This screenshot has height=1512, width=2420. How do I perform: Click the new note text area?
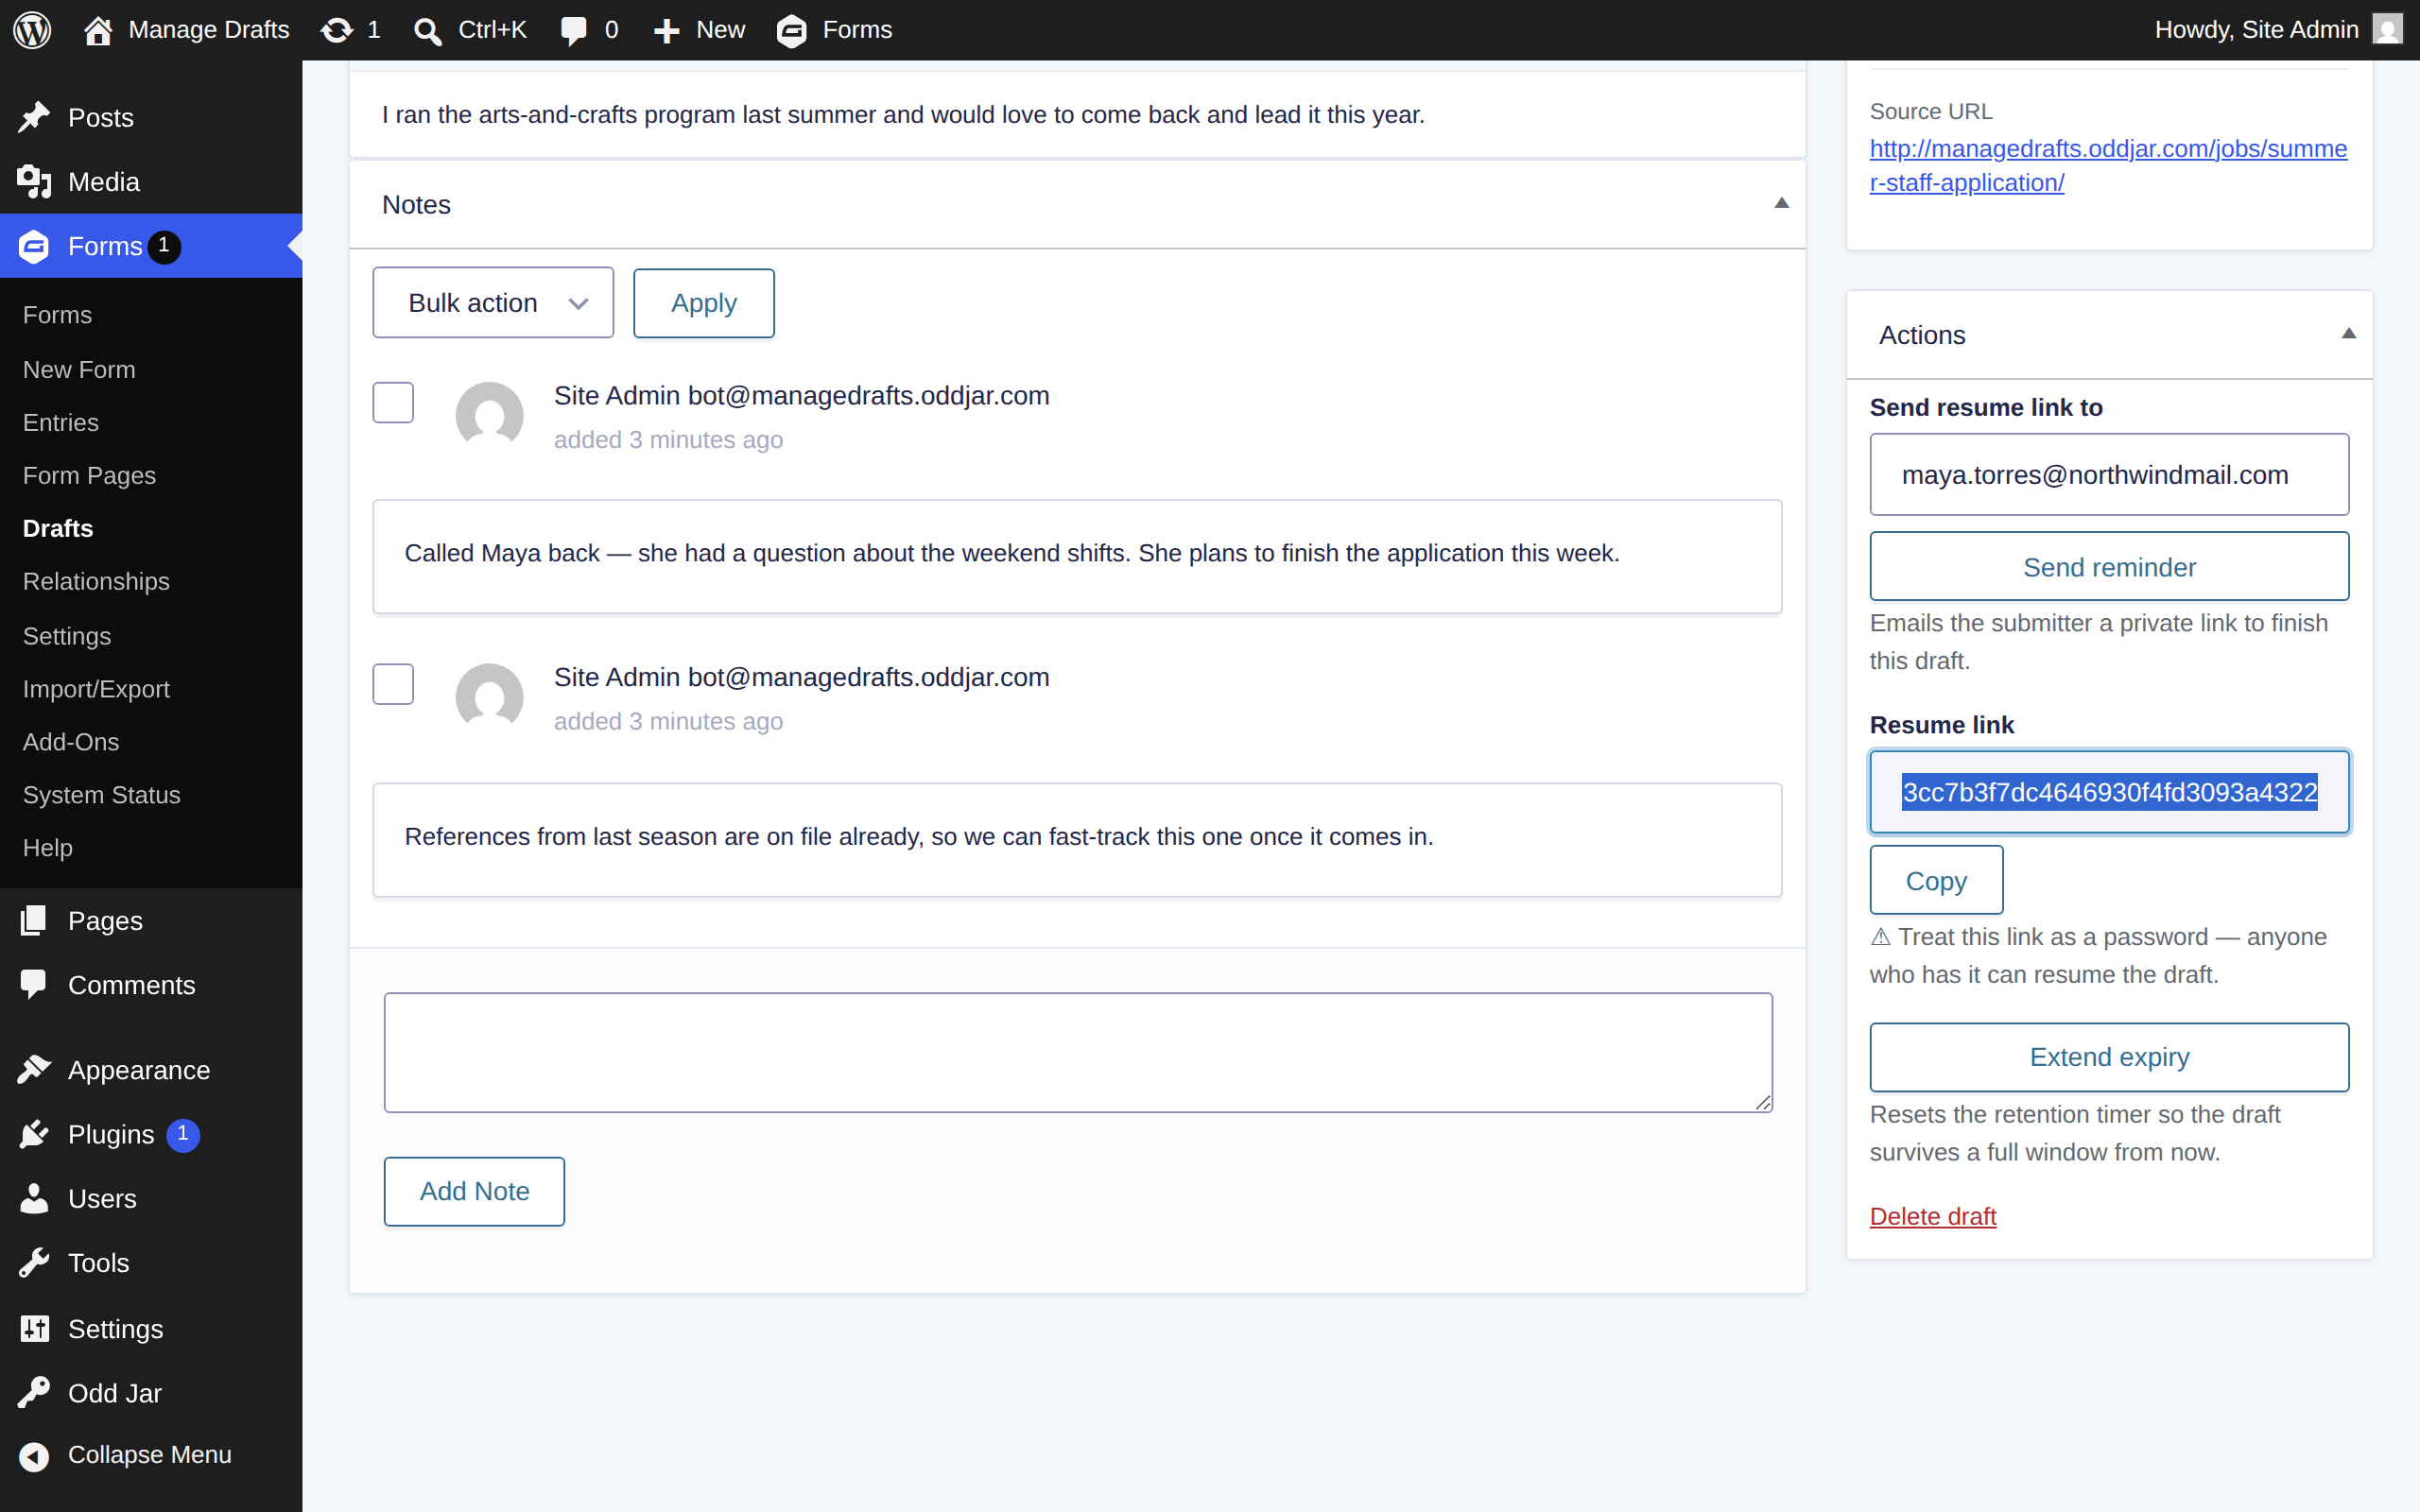pyautogui.click(x=1078, y=1052)
